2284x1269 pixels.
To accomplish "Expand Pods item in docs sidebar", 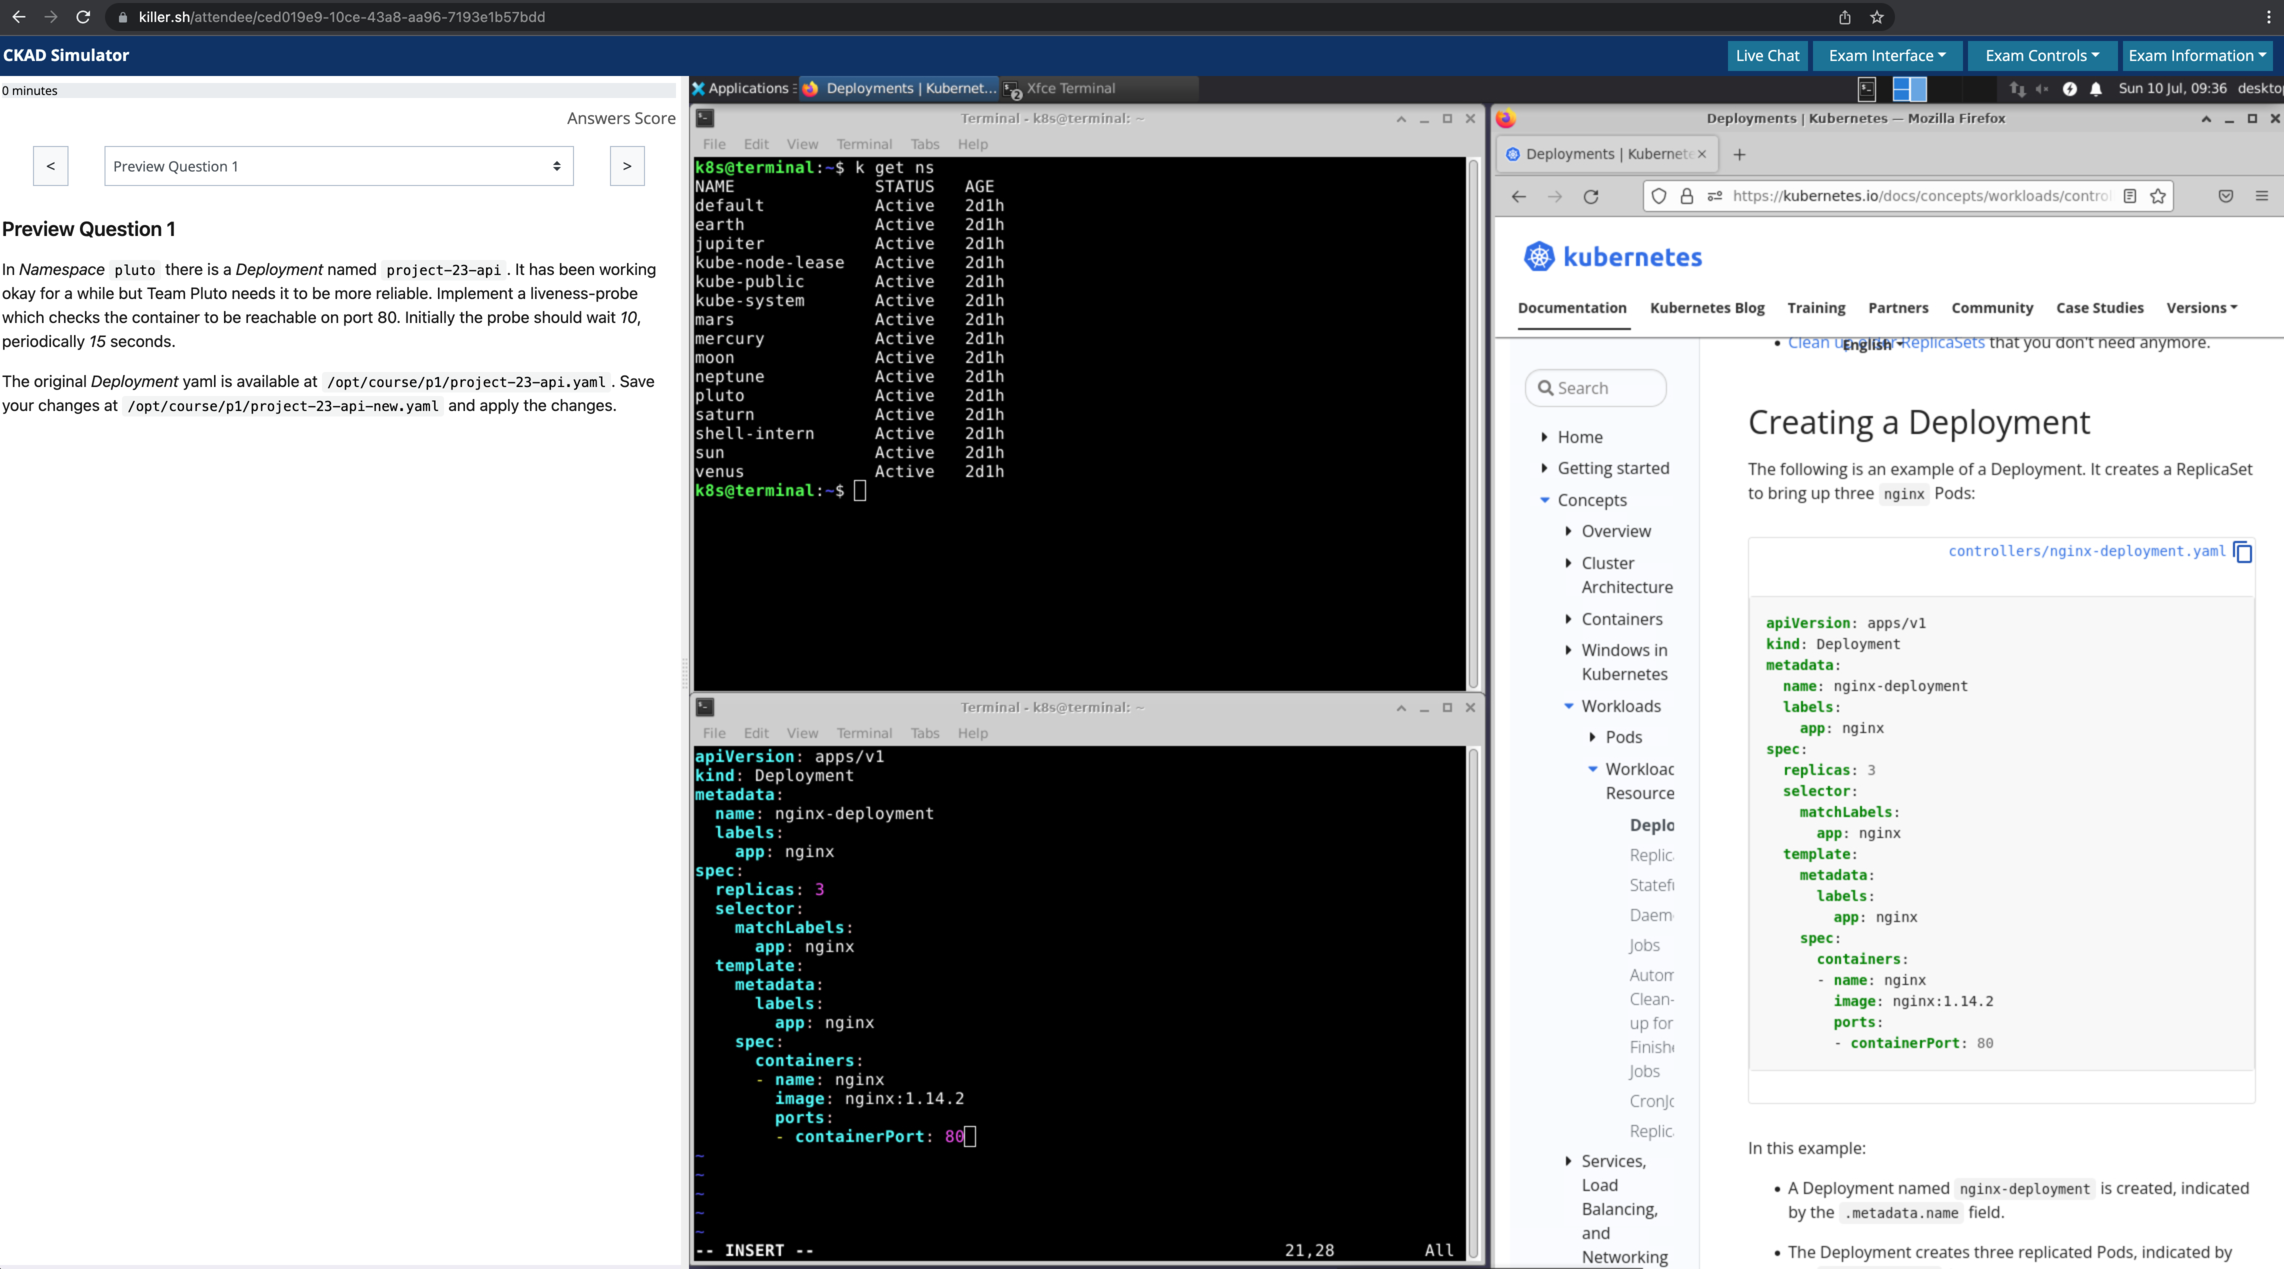I will 1593,737.
